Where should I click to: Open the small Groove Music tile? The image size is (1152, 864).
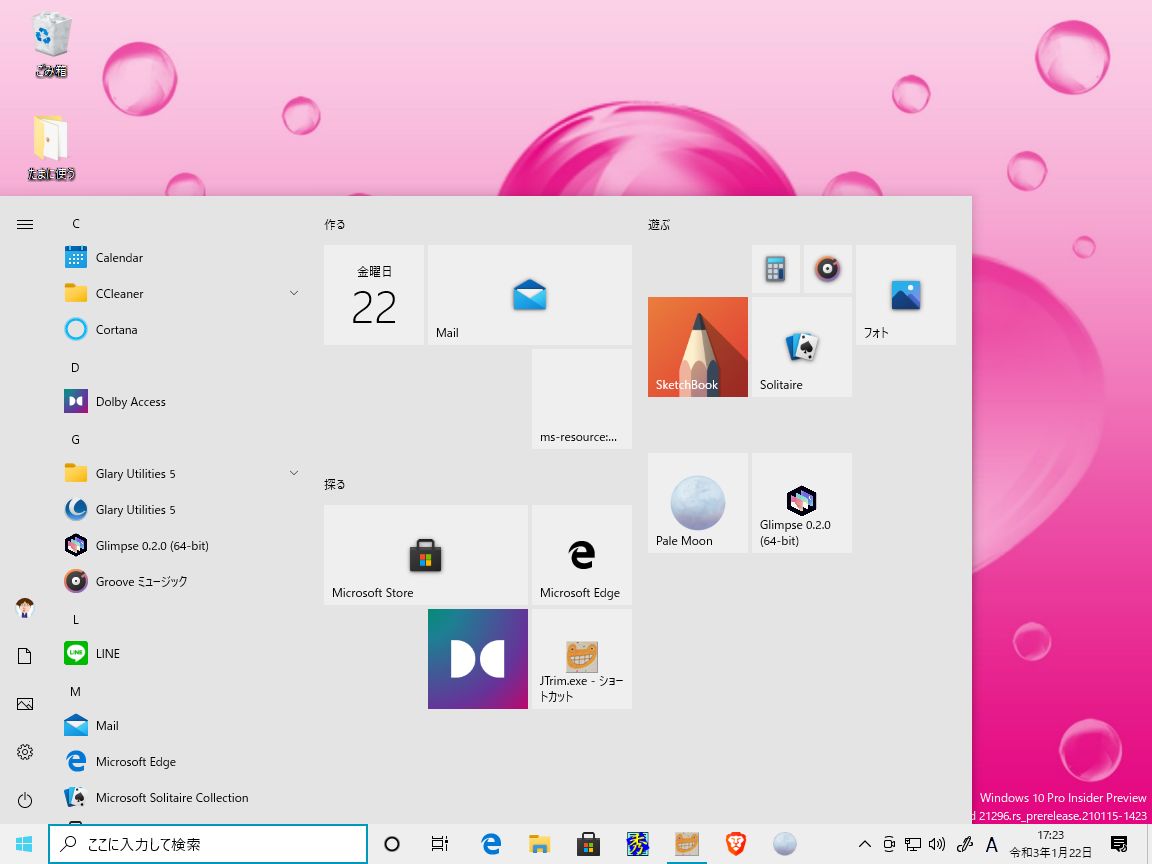click(827, 269)
